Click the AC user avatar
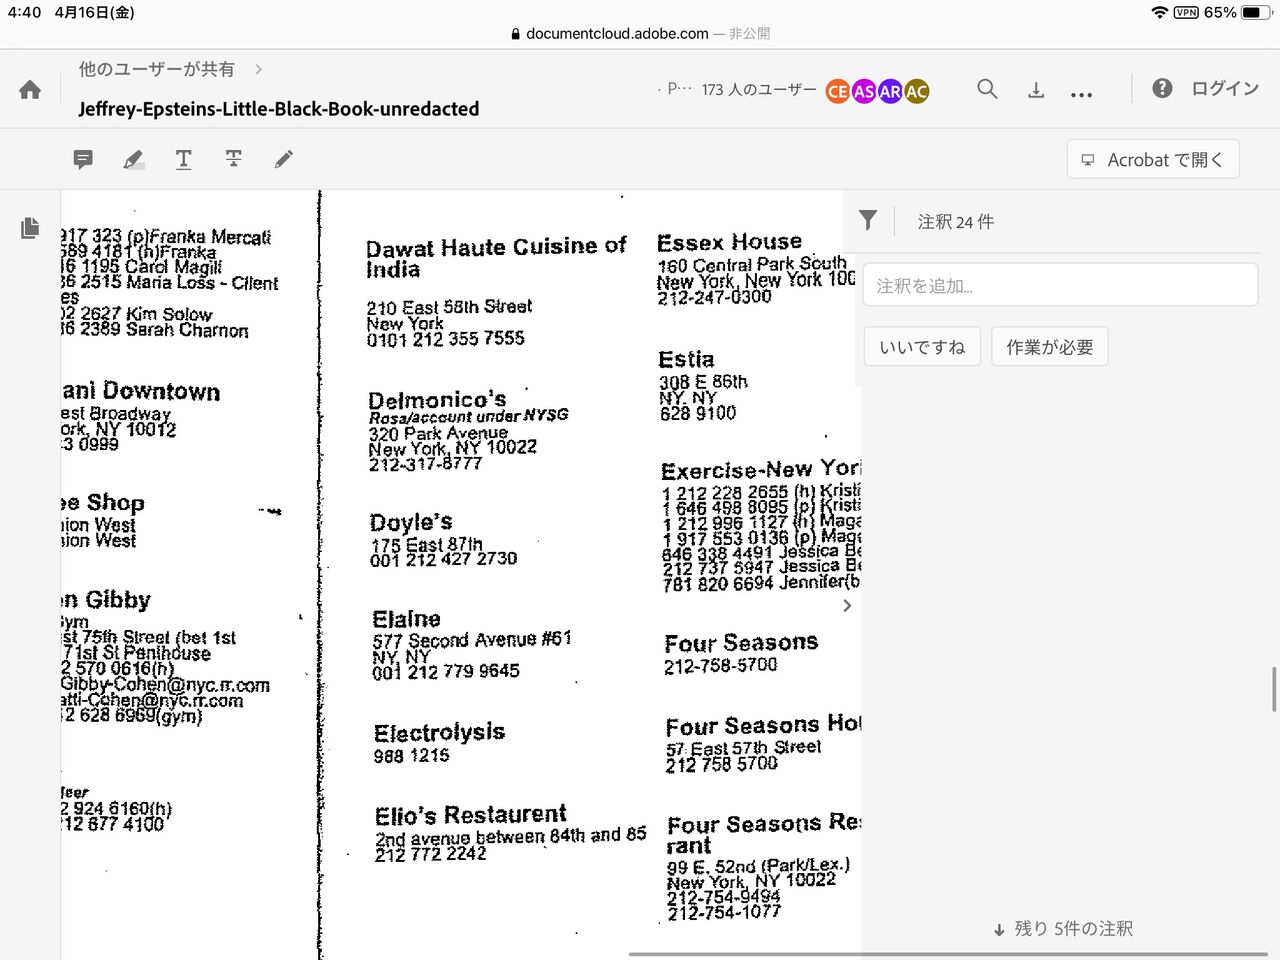Viewport: 1280px width, 960px height. [916, 91]
